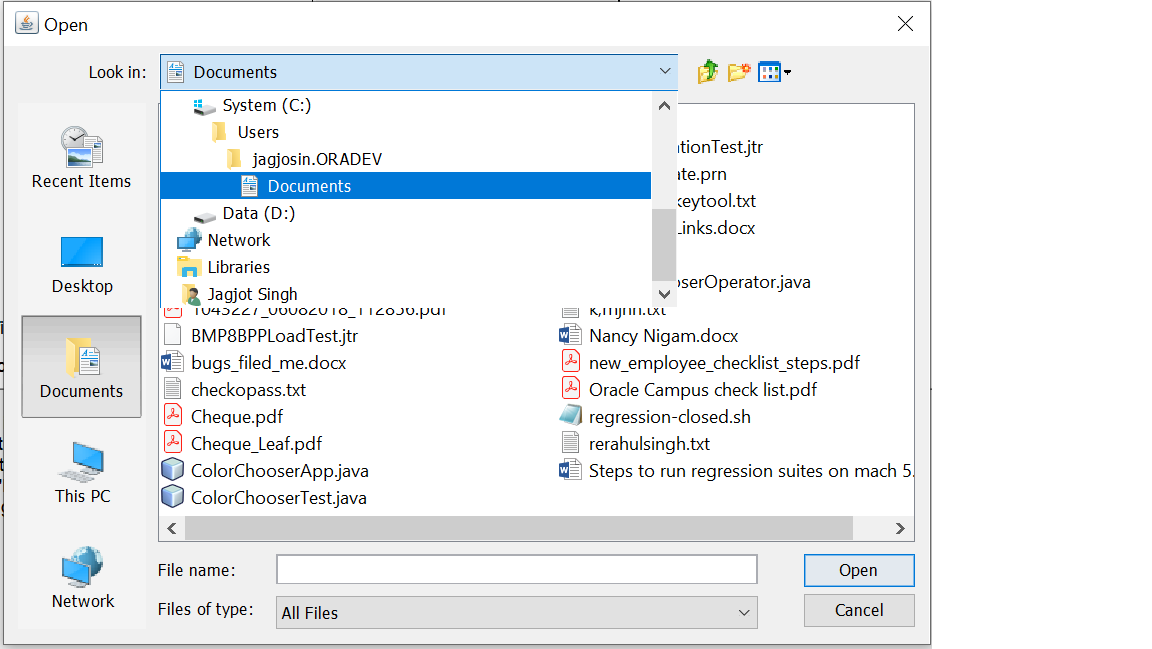Click the dropdown list scroll down arrow
The image size is (1152, 649).
pos(664,294)
